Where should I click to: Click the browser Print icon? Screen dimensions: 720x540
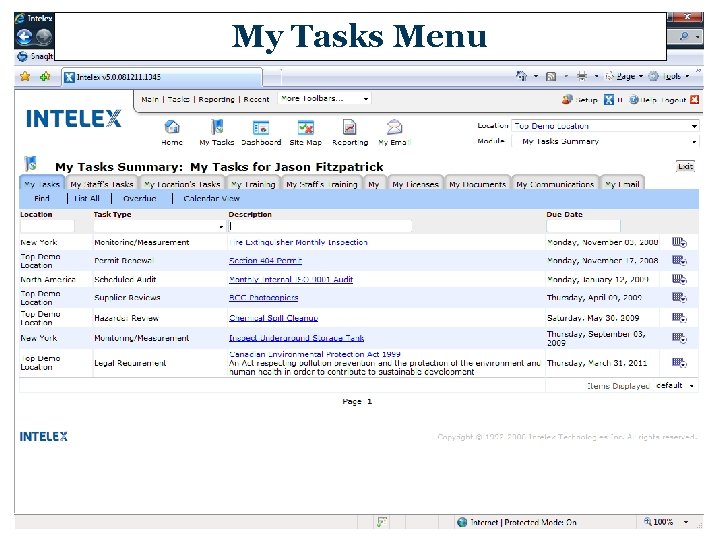[x=582, y=76]
